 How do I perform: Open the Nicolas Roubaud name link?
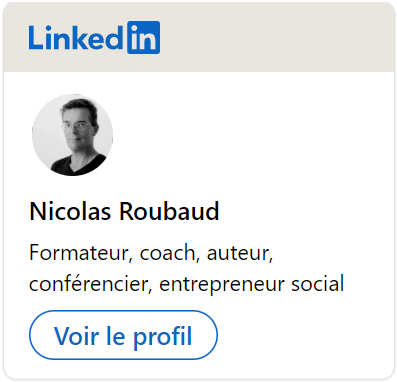point(124,211)
